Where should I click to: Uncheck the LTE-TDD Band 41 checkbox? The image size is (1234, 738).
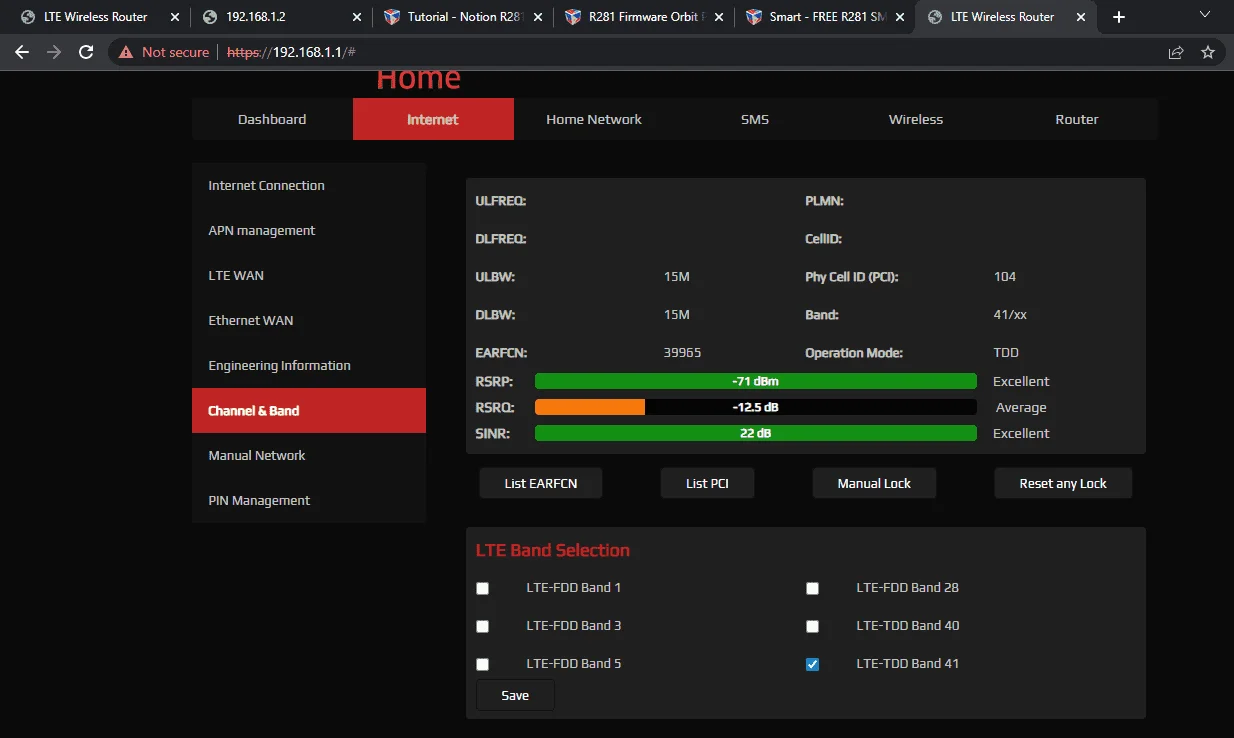[x=812, y=664]
